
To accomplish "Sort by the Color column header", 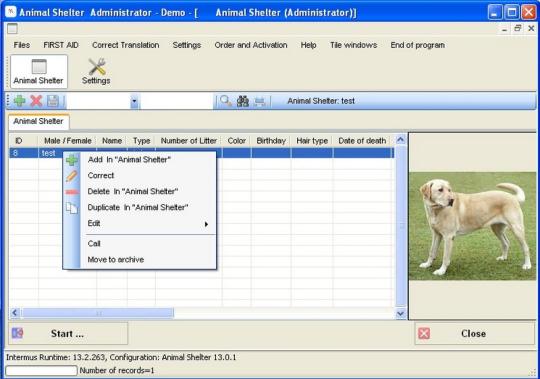I will pyautogui.click(x=237, y=141).
